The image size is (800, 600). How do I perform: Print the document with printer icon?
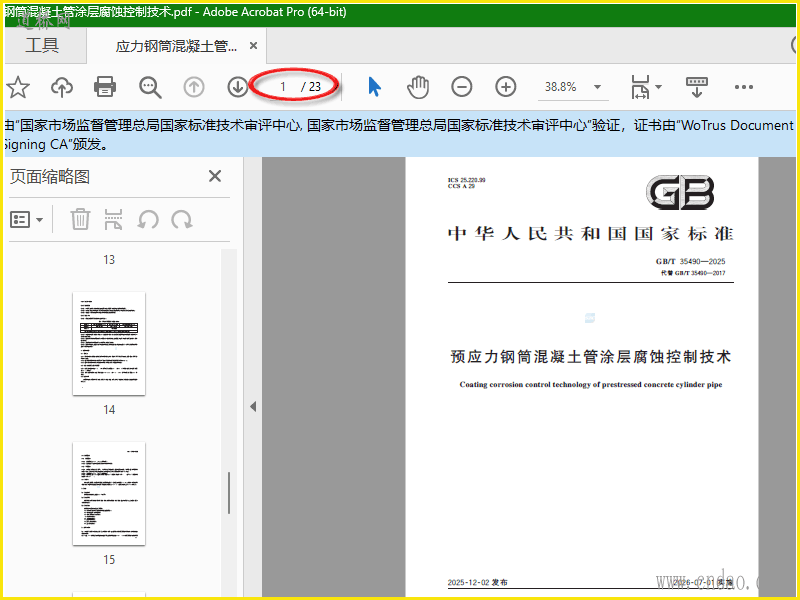pyautogui.click(x=105, y=87)
